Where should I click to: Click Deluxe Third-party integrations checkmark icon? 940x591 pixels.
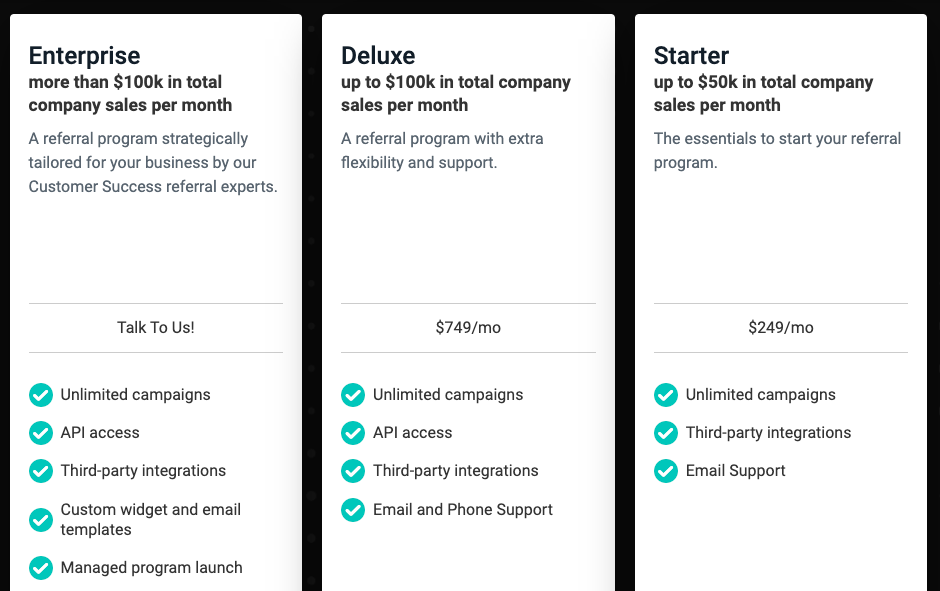coord(353,471)
